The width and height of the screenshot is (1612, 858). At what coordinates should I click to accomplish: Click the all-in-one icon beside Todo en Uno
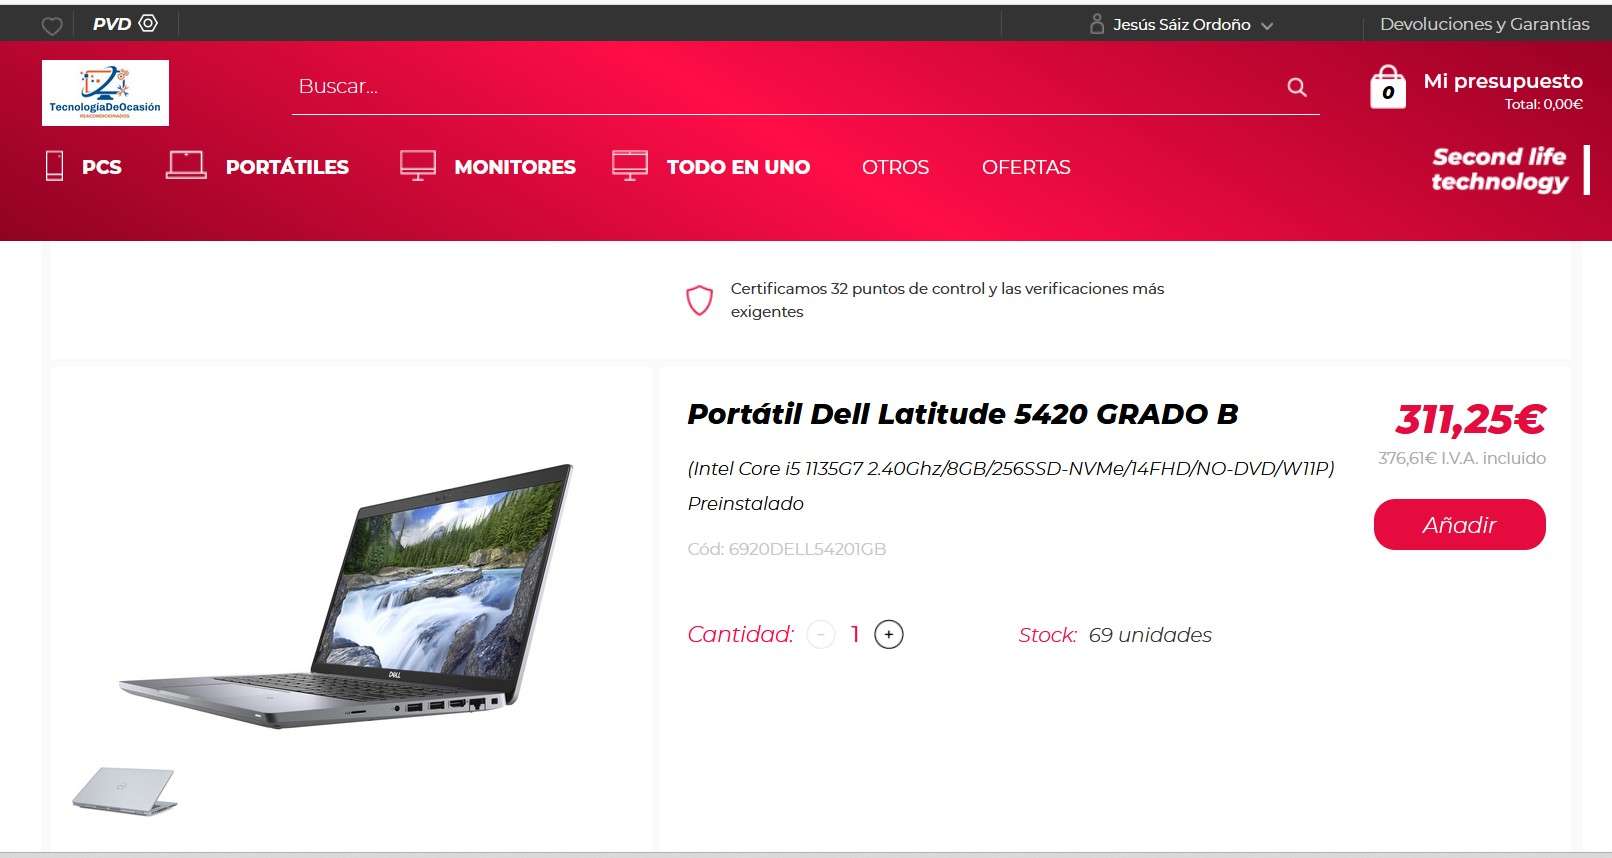pos(630,165)
